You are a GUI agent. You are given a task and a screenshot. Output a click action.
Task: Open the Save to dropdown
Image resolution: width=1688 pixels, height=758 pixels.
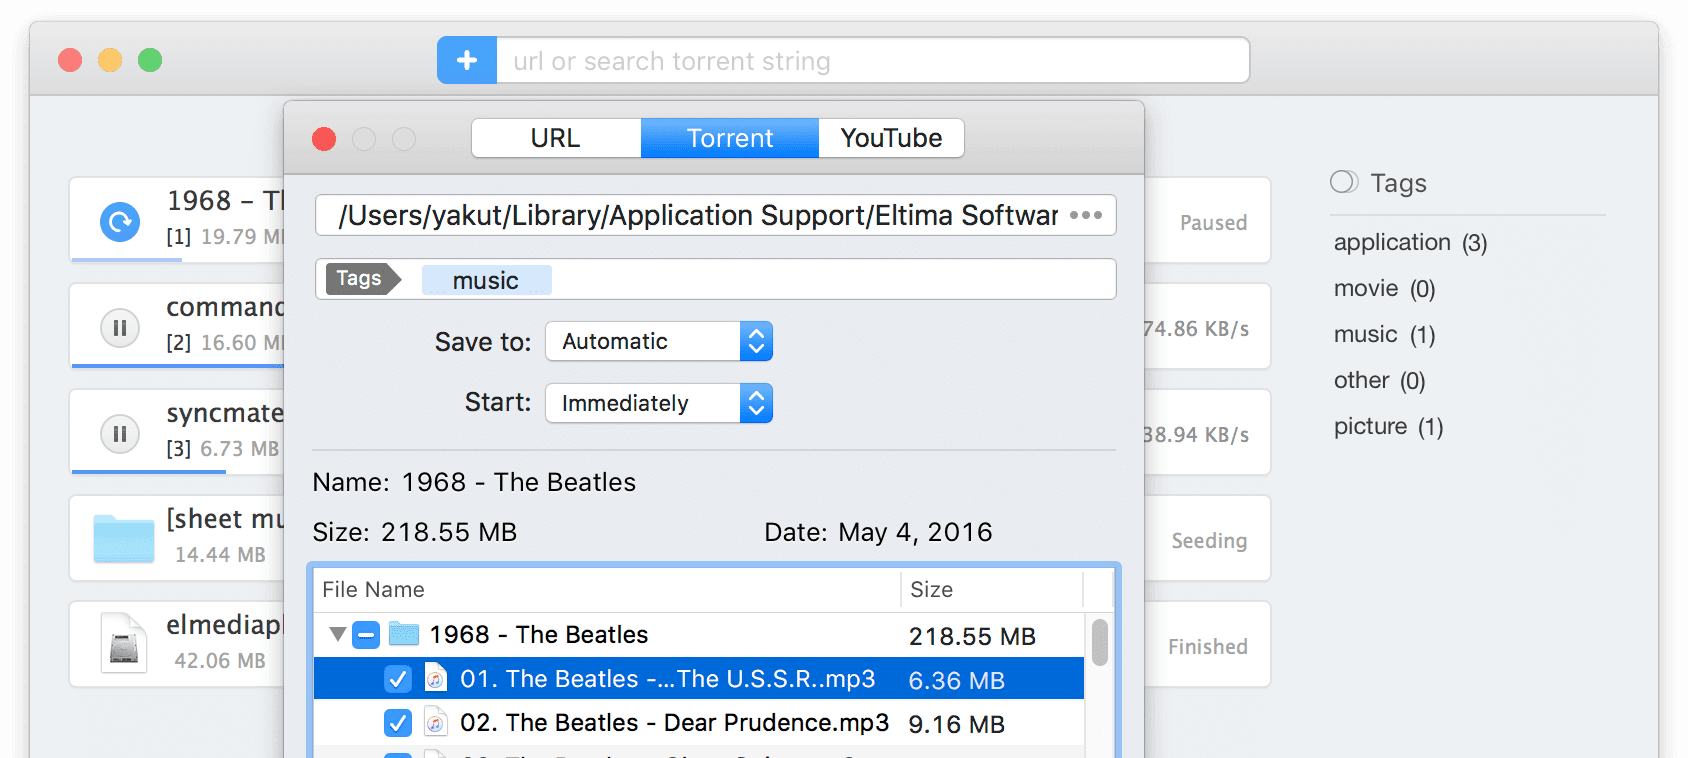click(658, 342)
